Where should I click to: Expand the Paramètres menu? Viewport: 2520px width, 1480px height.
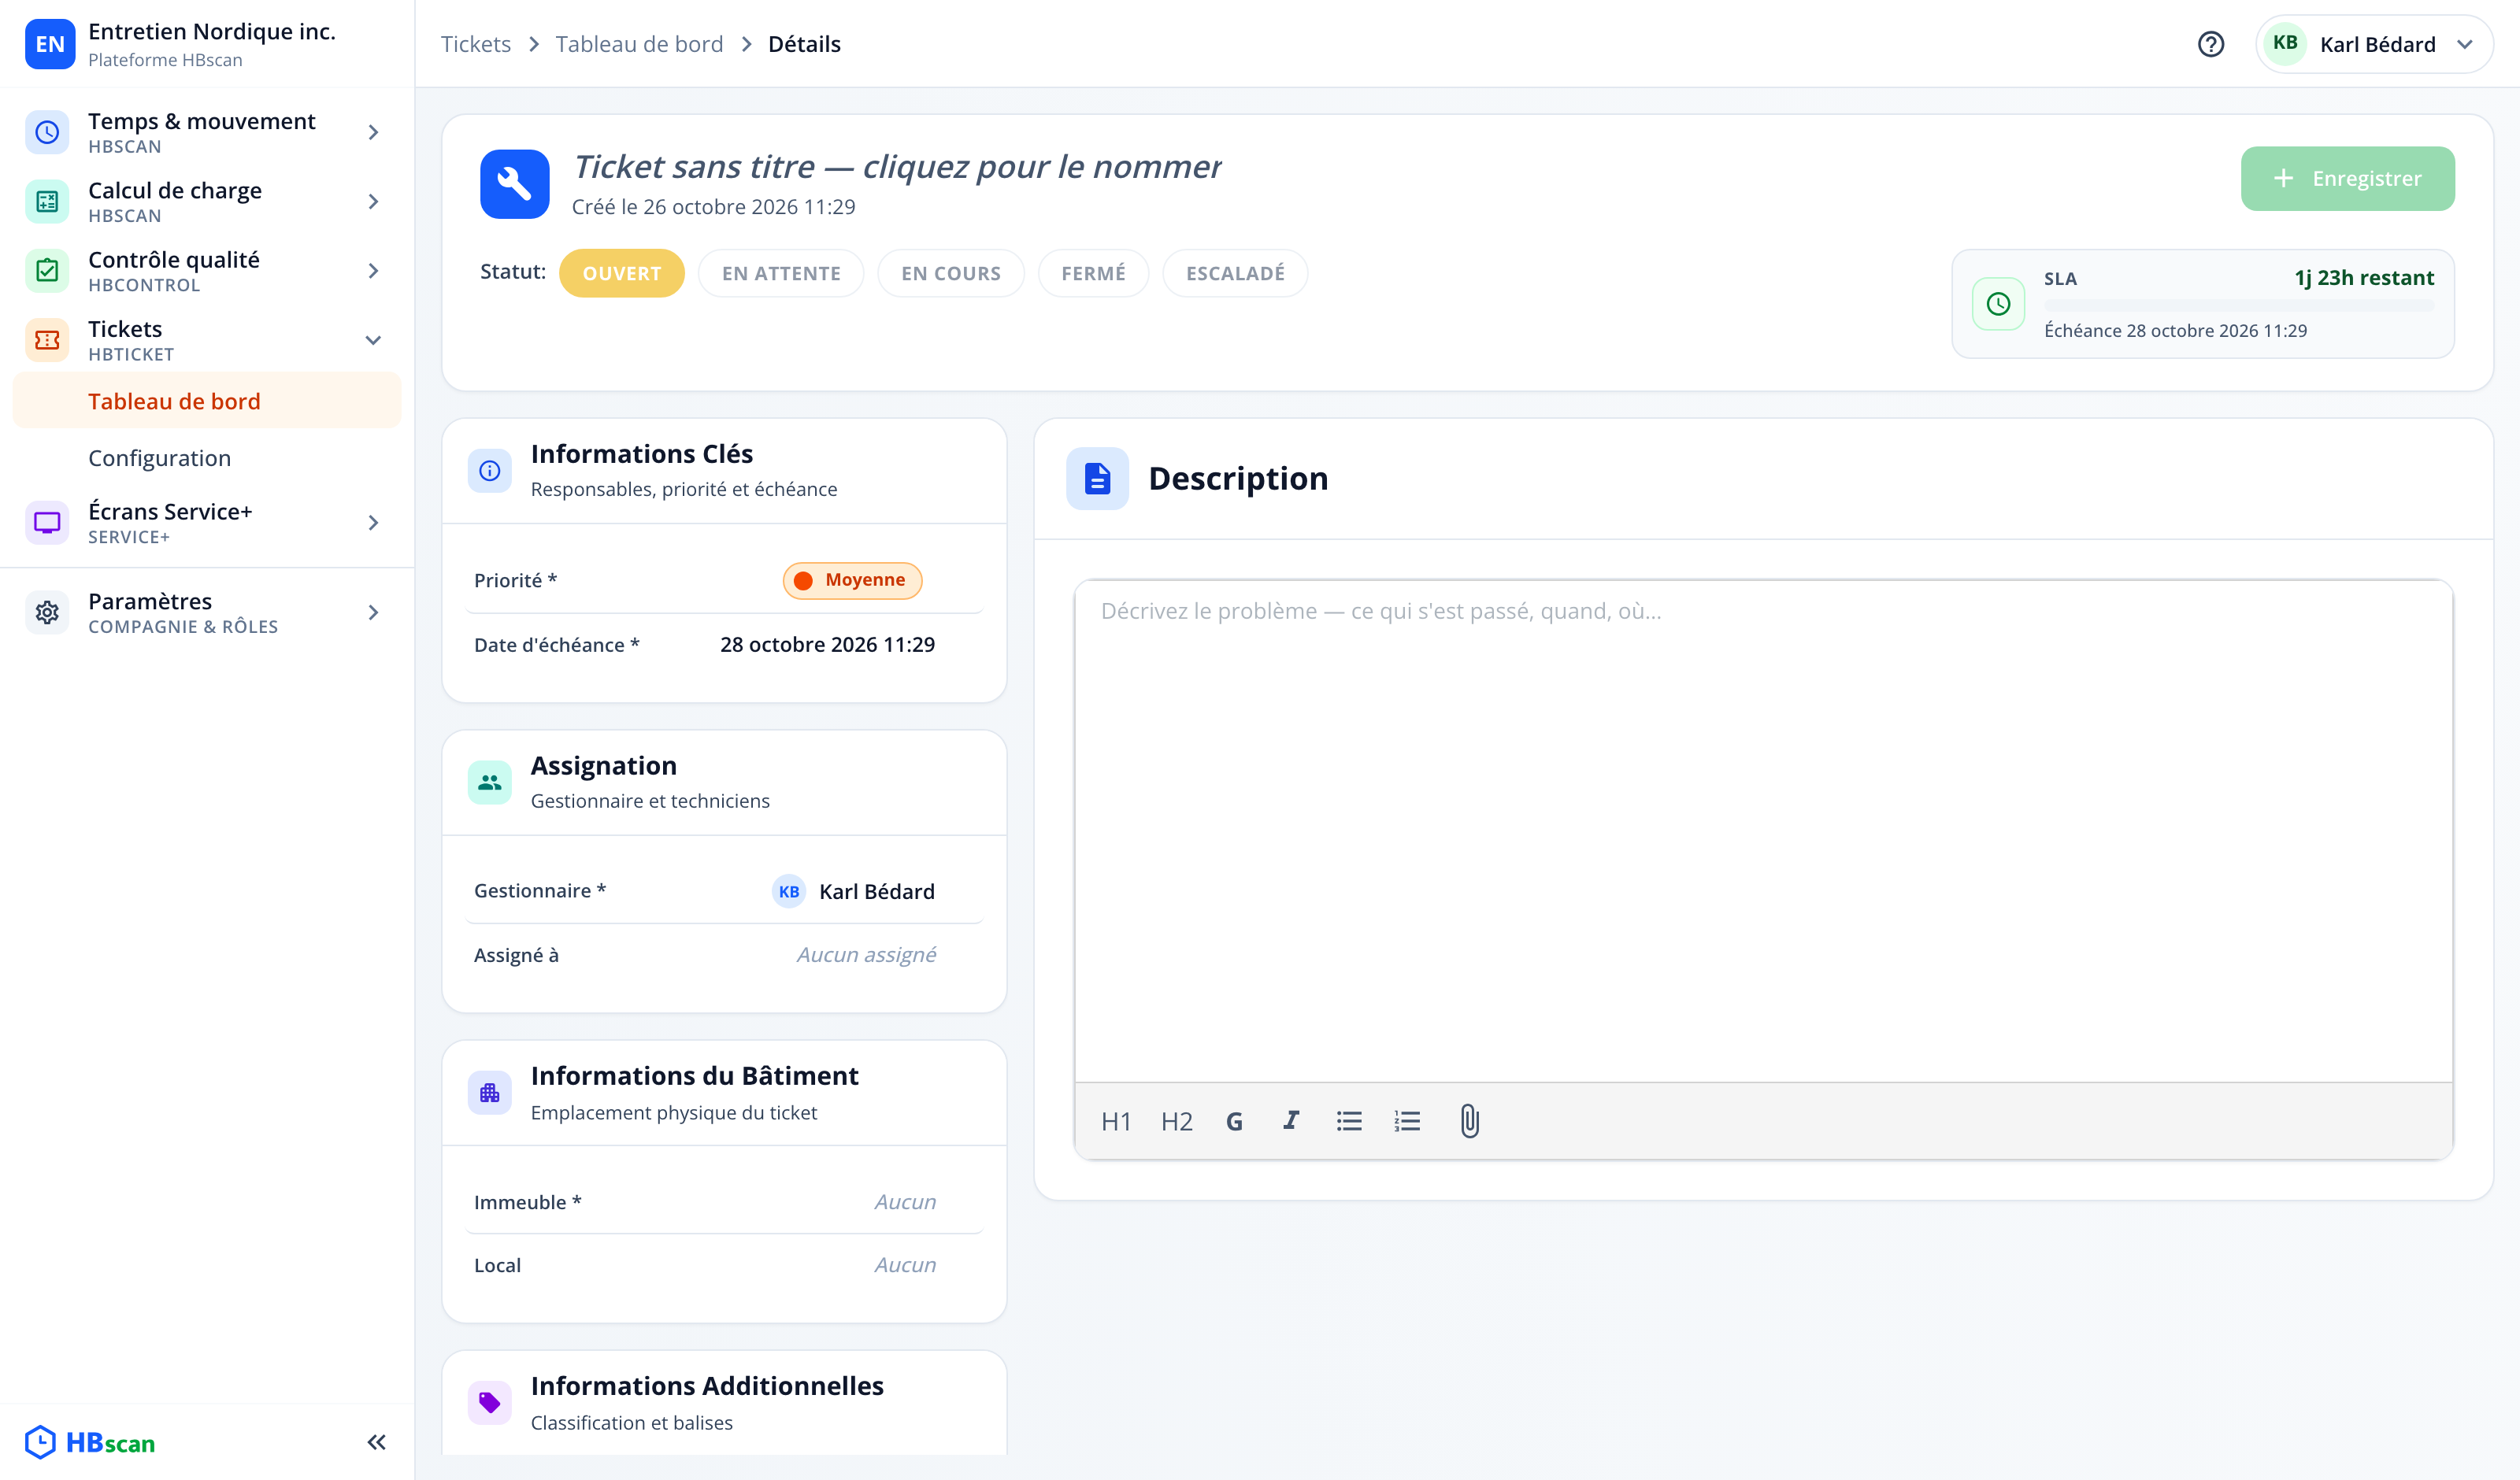pyautogui.click(x=207, y=612)
